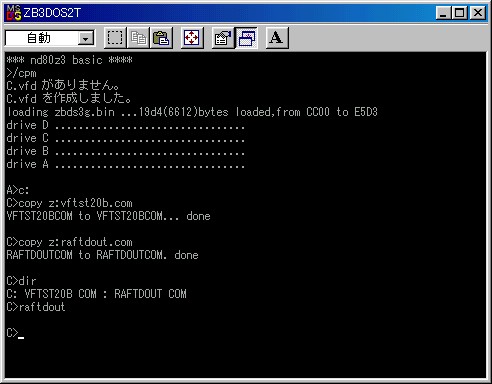Screen dimensions: 492x384
Task: Click the Mark selection toolbar icon
Action: (115, 38)
